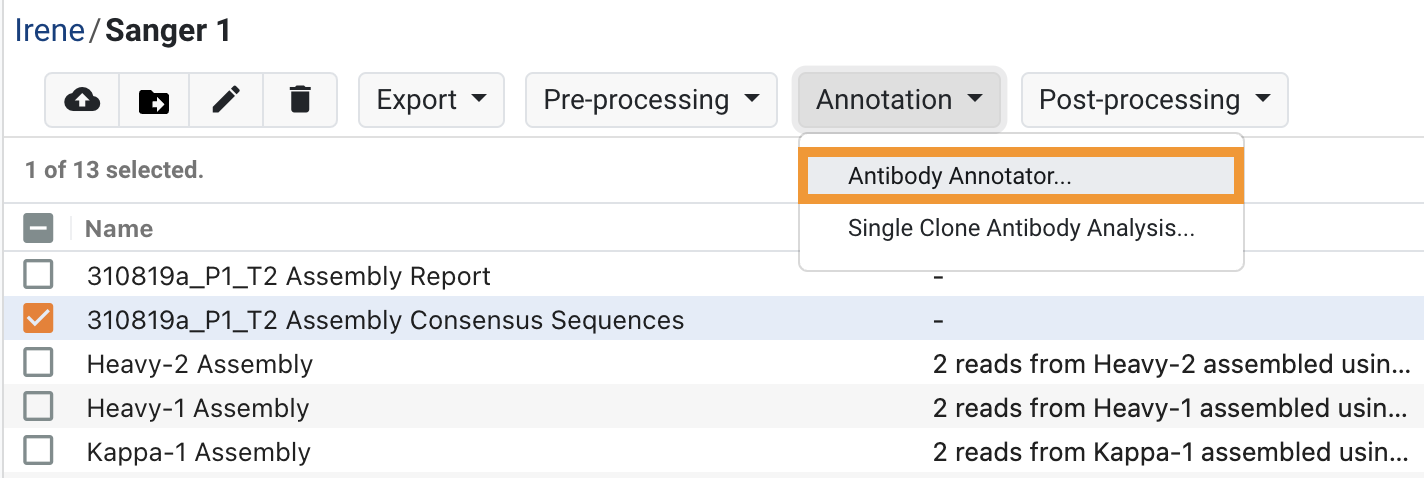This screenshot has height=478, width=1424.
Task: Tick the Heavy-1 Assembly checkbox
Action: click(38, 407)
